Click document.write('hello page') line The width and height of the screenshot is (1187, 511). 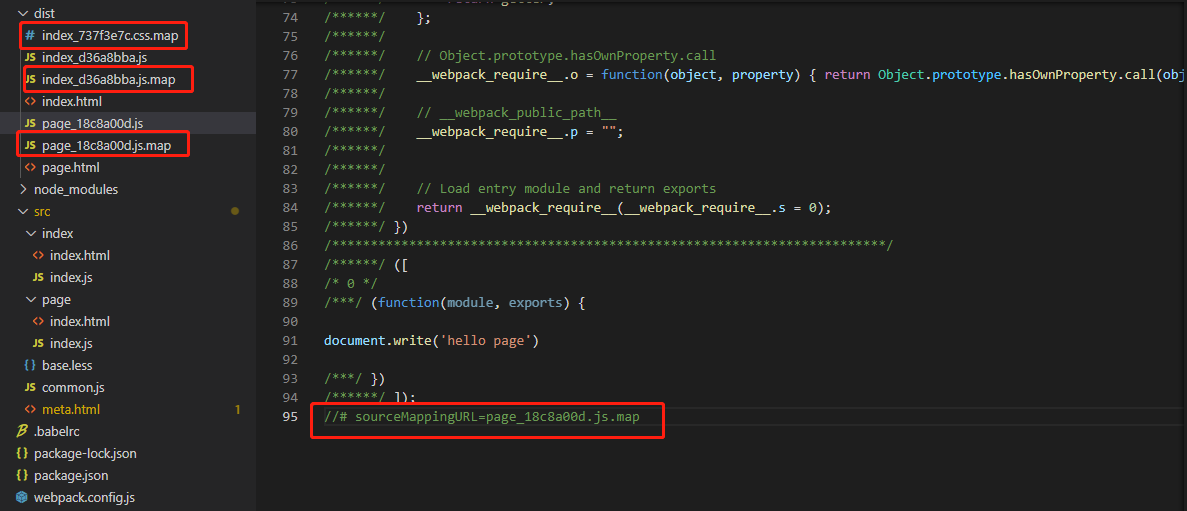(431, 341)
